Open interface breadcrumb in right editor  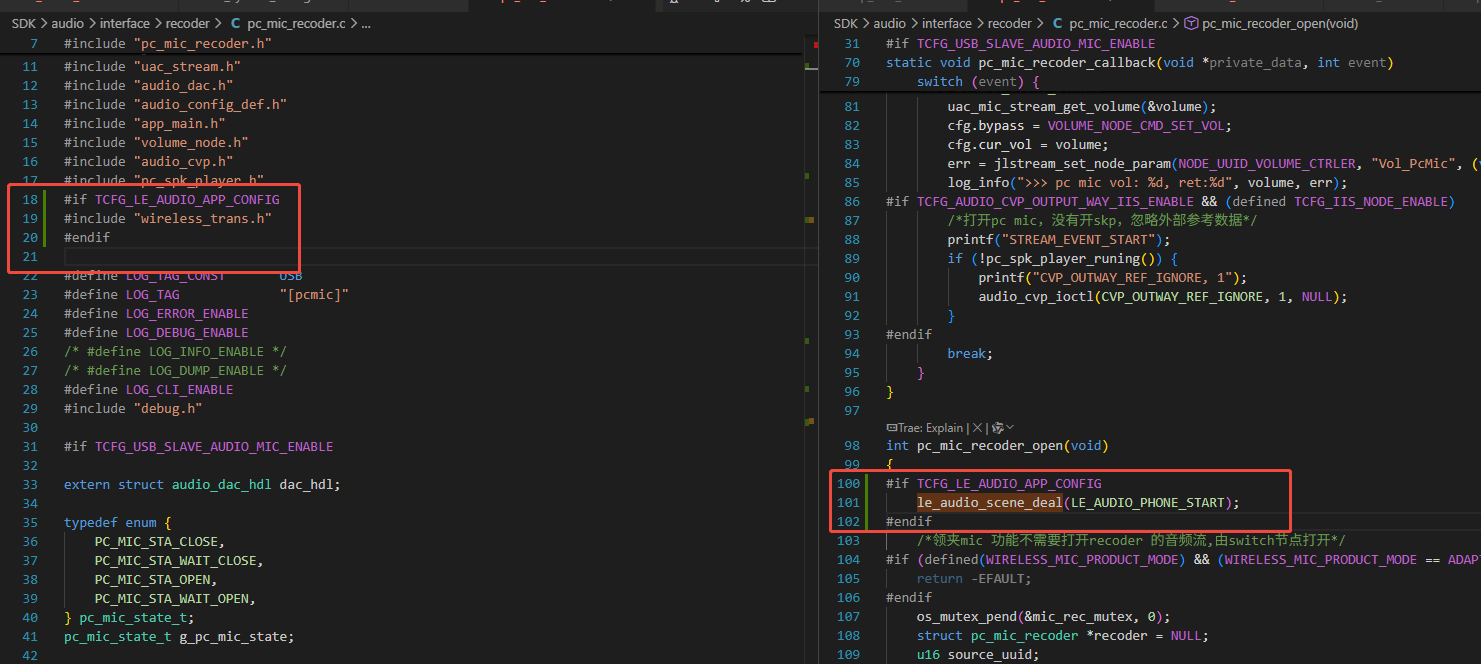[x=947, y=23]
